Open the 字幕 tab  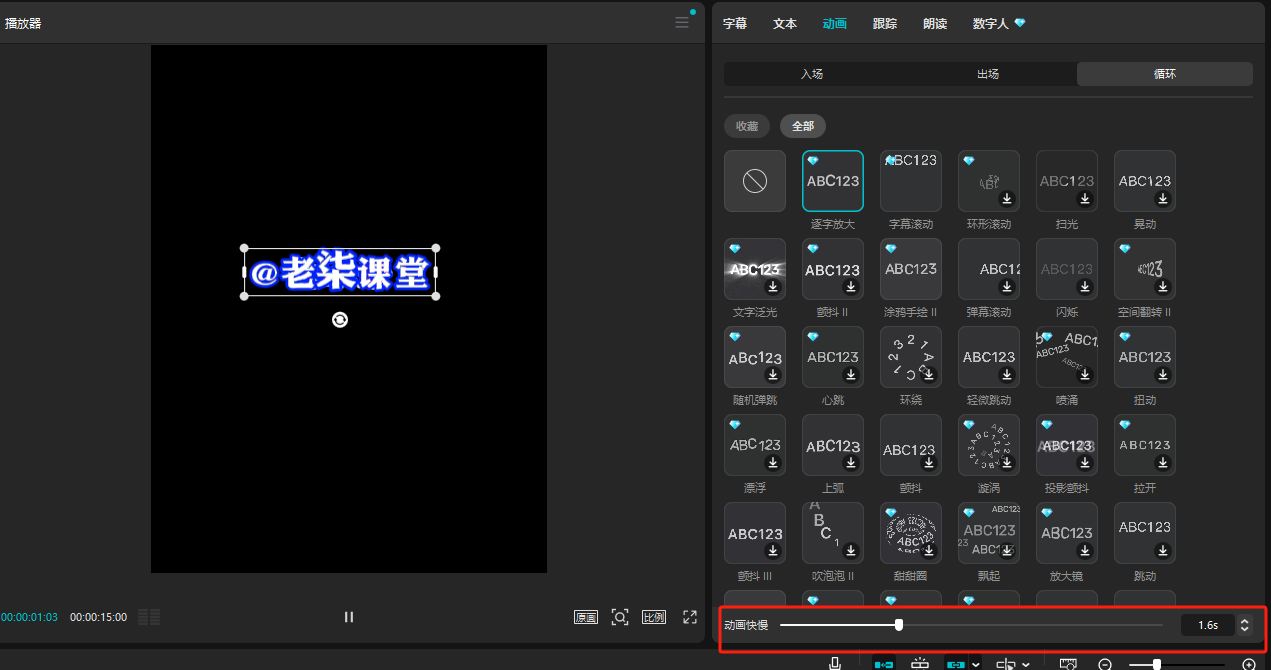(x=735, y=23)
